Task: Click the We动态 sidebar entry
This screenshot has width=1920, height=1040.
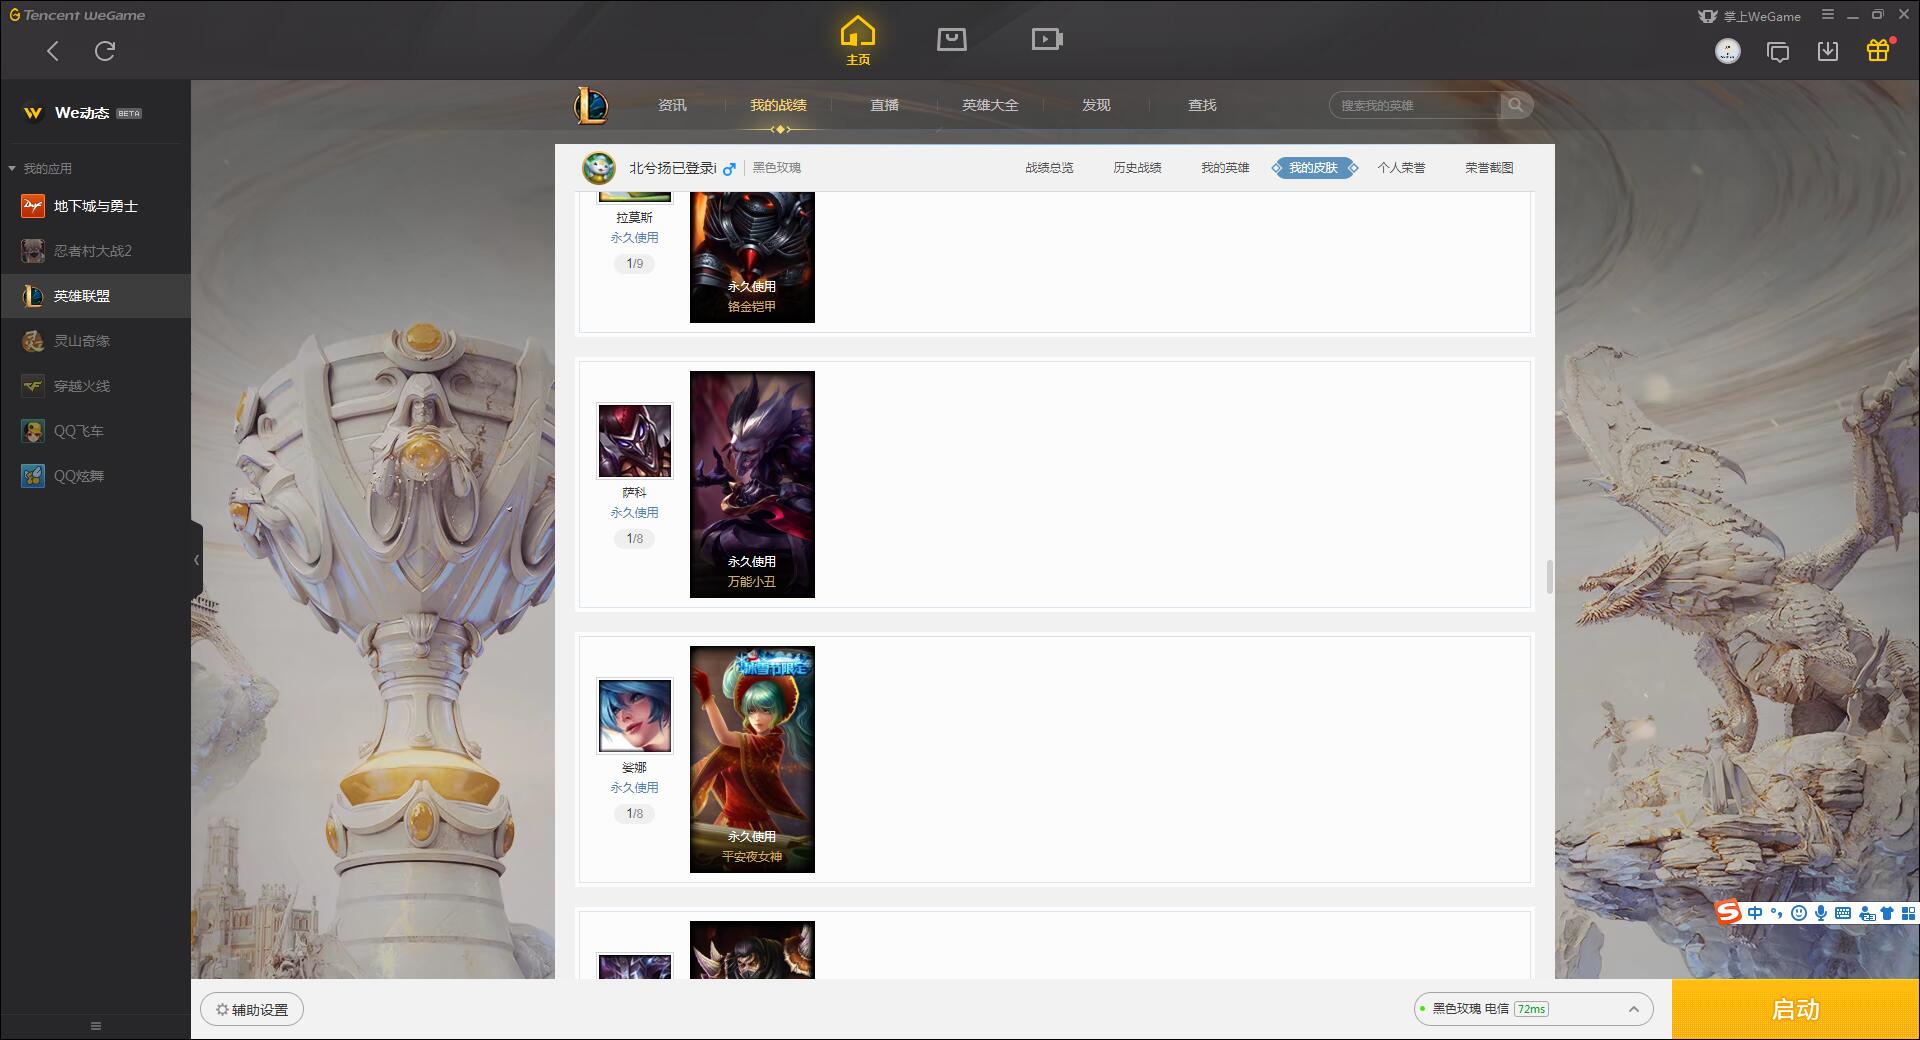Action: 95,113
